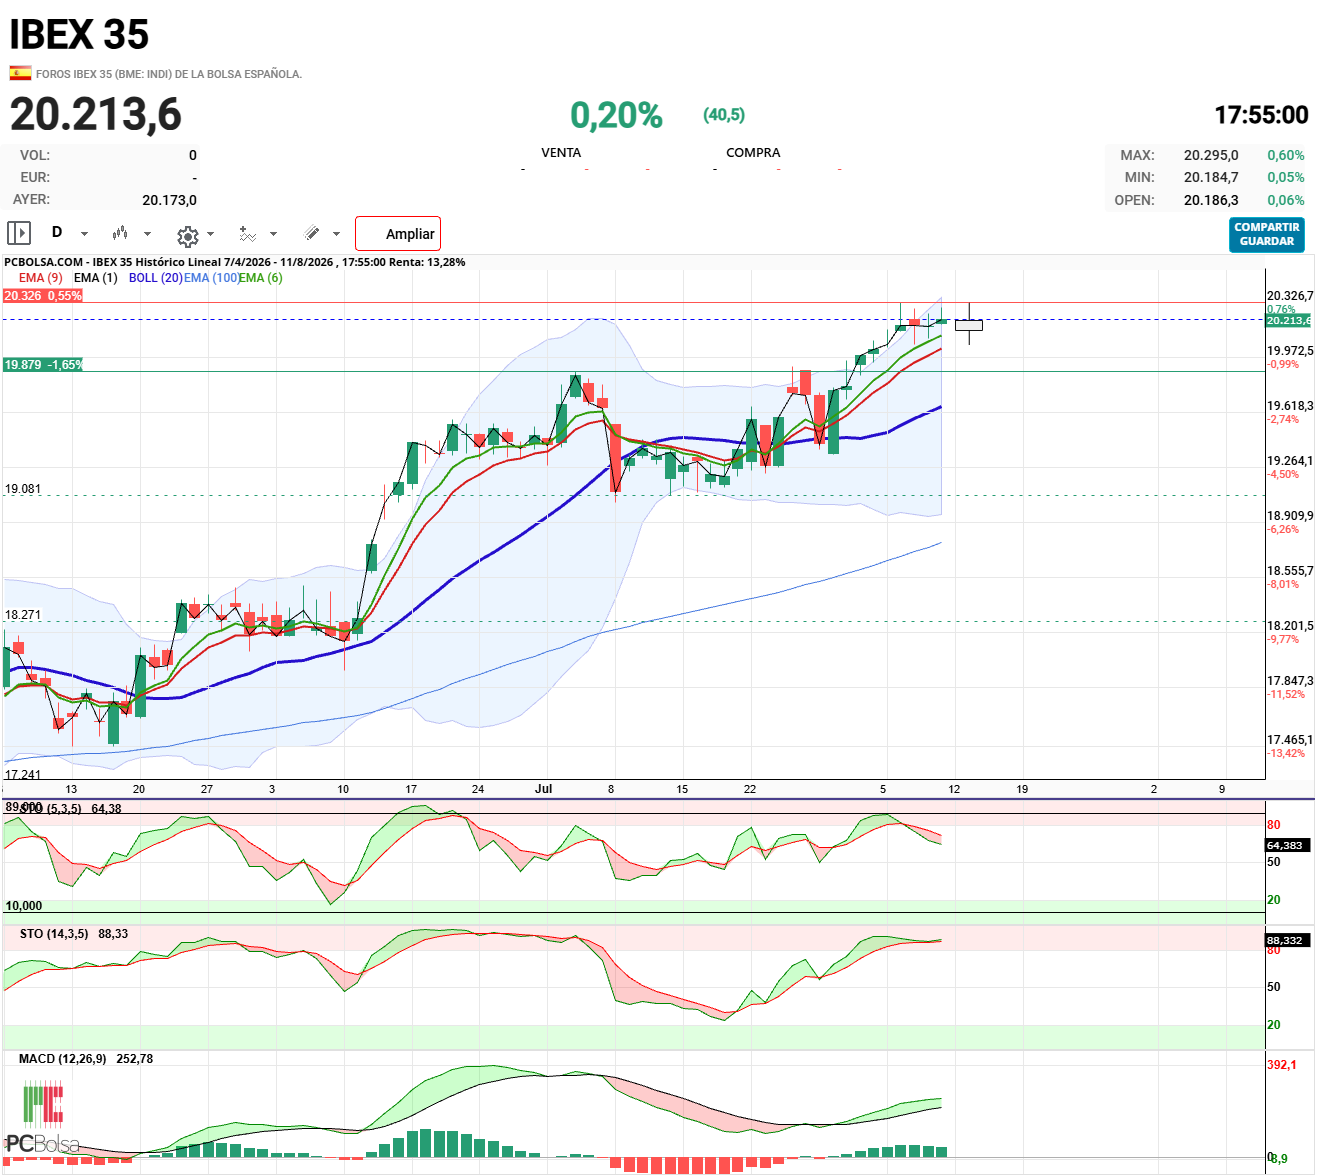Click the EMA (1) legend label
Viewport: 1317px width, 1175px height.
point(95,278)
